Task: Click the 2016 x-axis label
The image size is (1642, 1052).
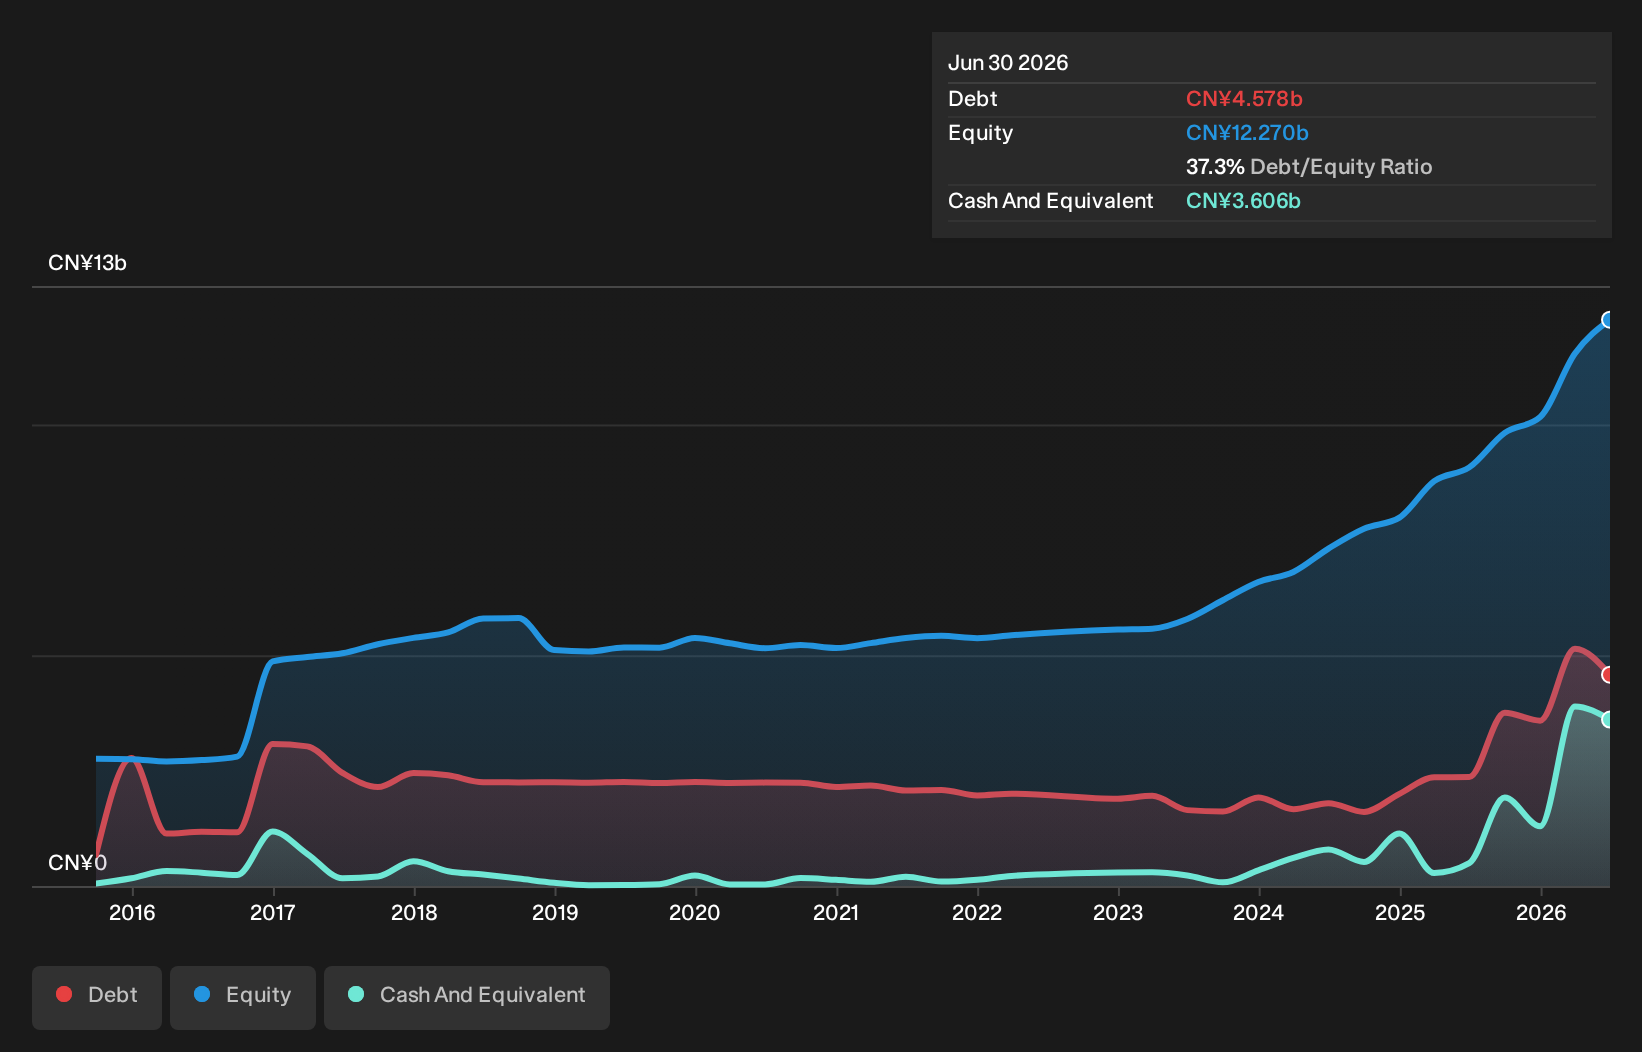Action: tap(132, 912)
